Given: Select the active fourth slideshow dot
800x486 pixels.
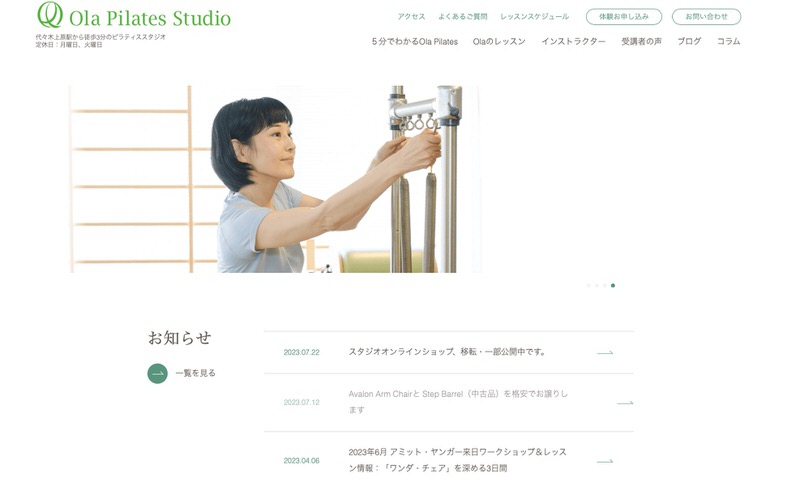Looking at the screenshot, I should (613, 286).
